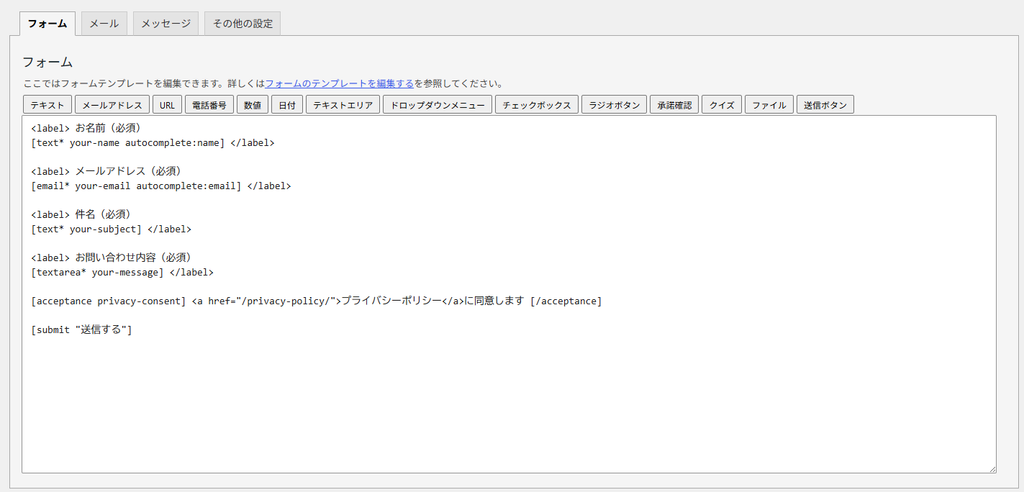This screenshot has width=1024, height=492.
Task: Click the [textarea* your-message] line
Action: tap(122, 272)
